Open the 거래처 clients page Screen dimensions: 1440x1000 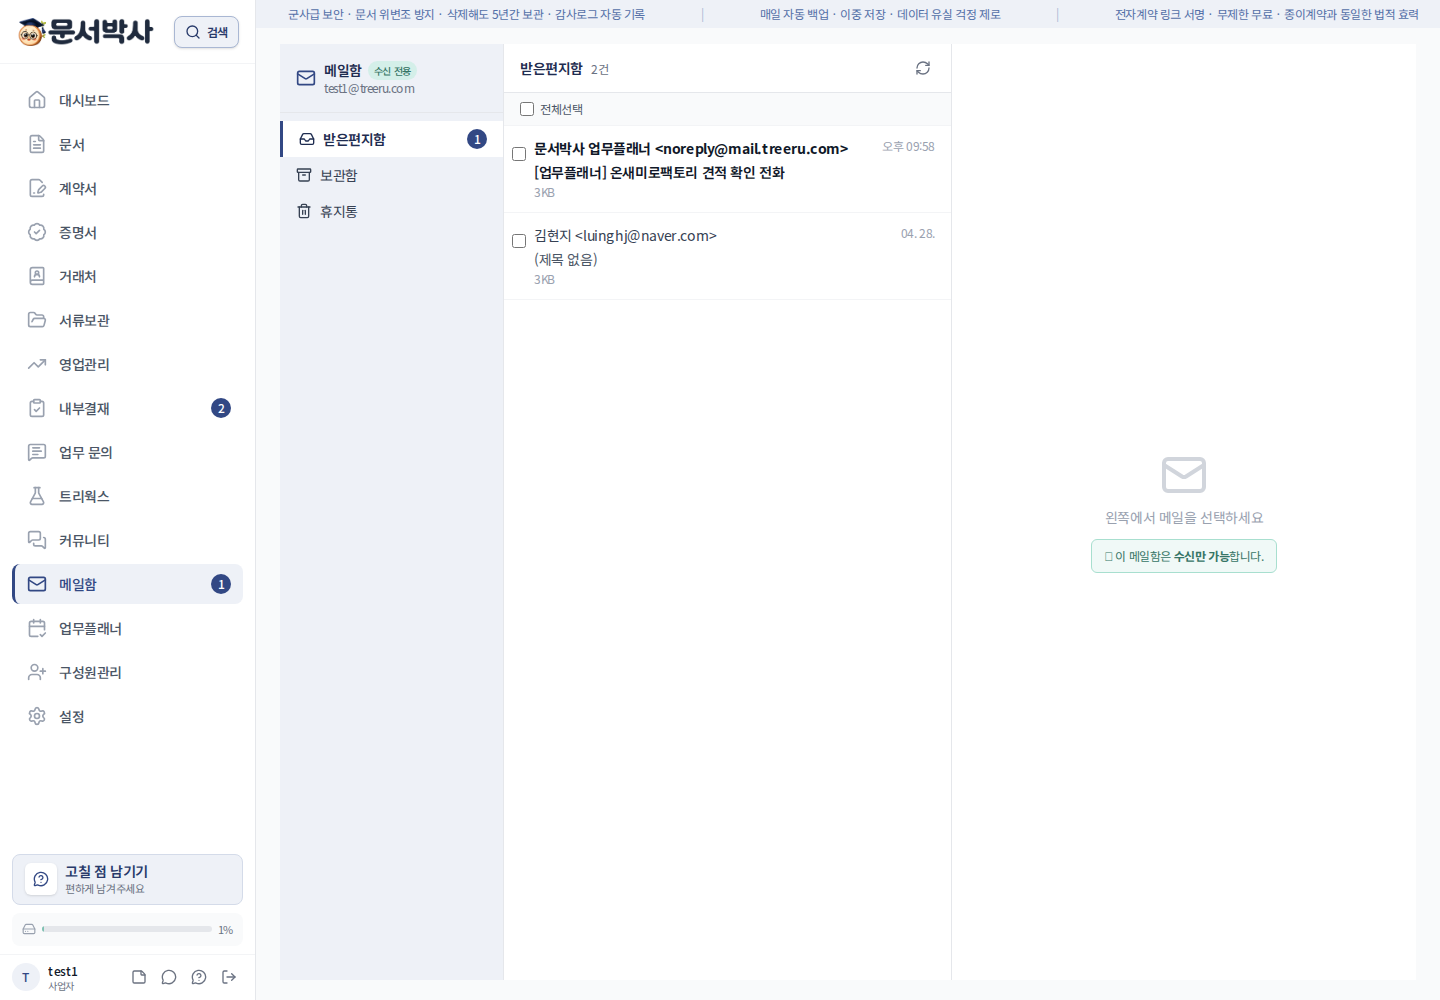[x=127, y=276]
